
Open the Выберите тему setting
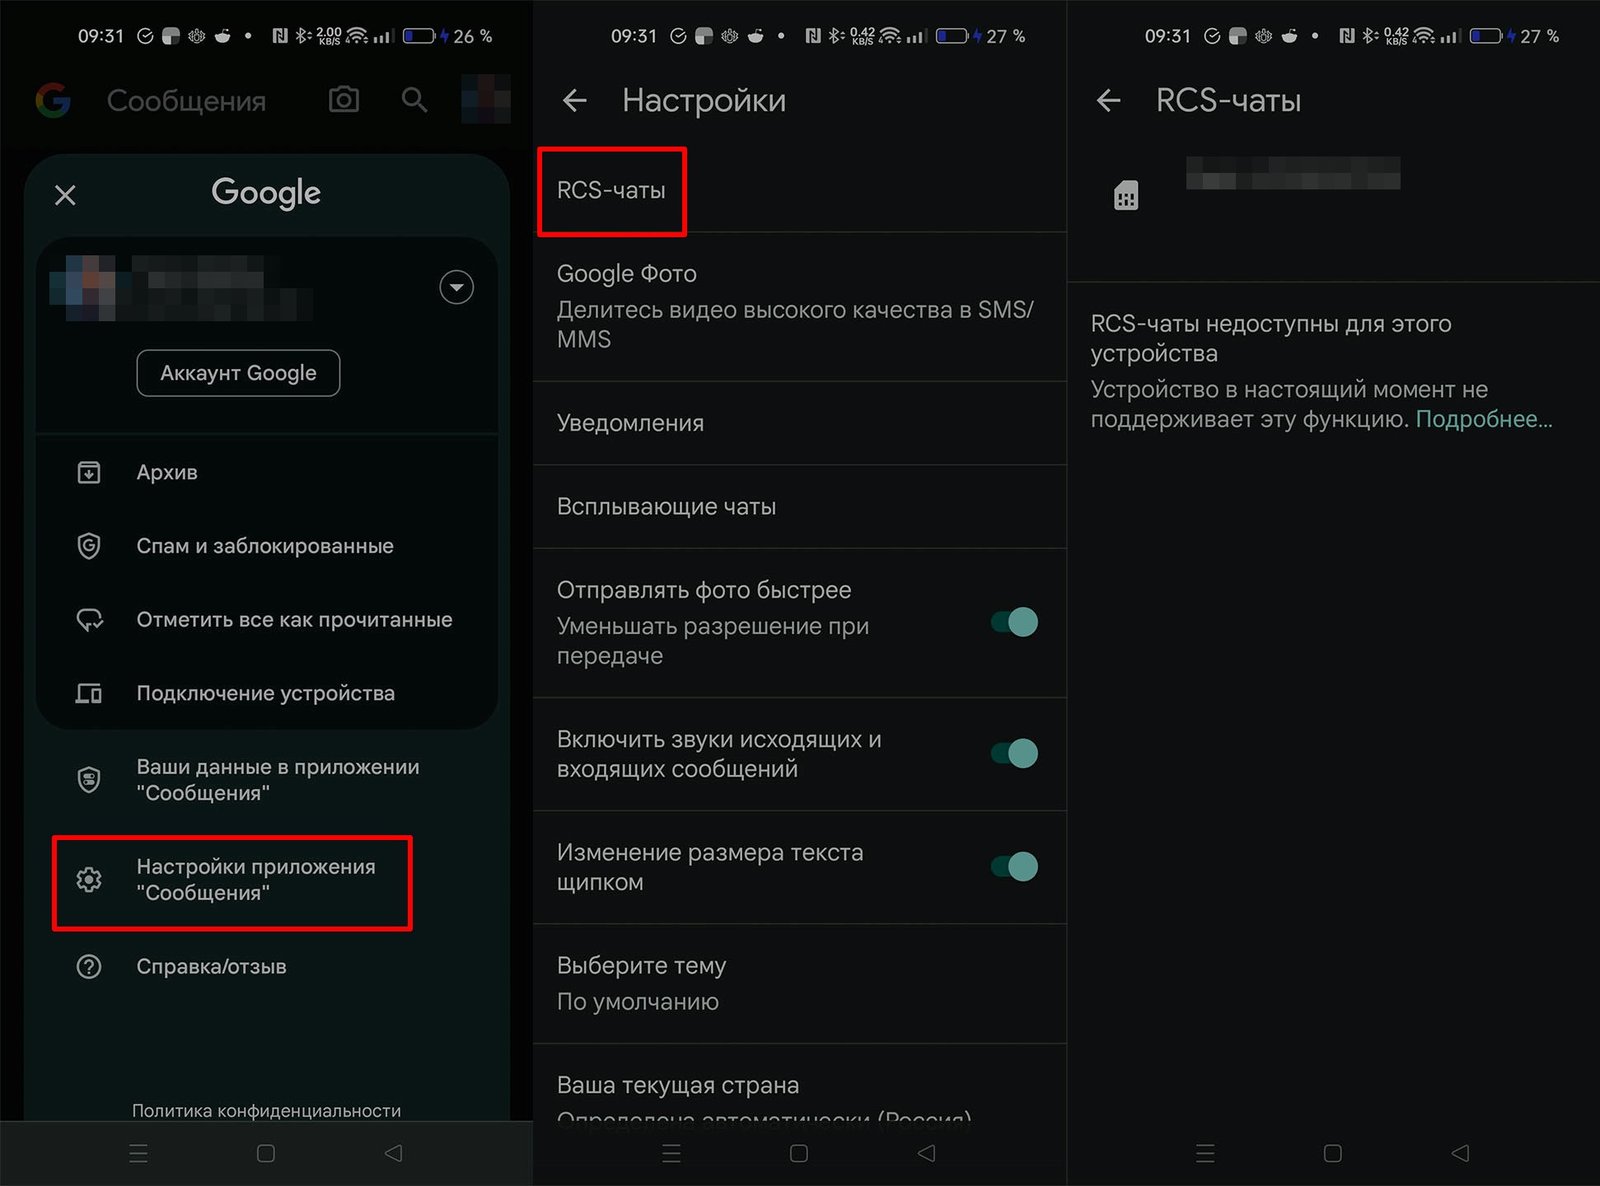[800, 984]
